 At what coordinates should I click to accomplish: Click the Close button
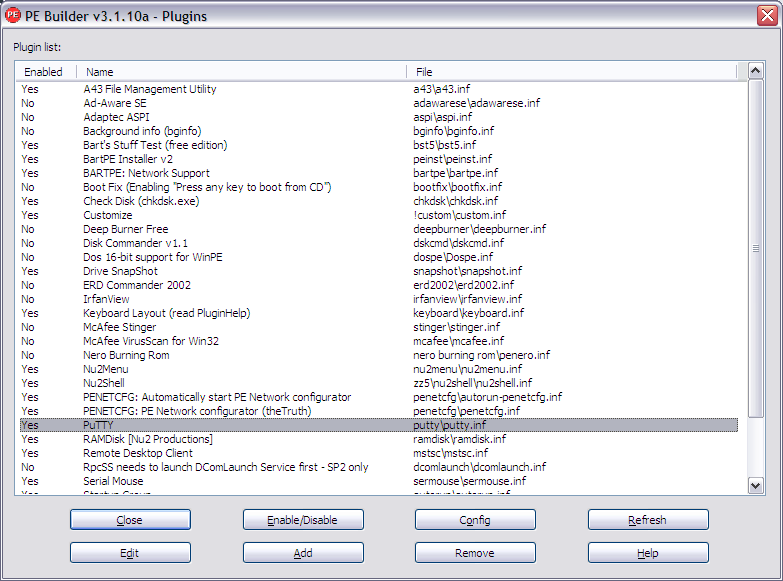(130, 520)
